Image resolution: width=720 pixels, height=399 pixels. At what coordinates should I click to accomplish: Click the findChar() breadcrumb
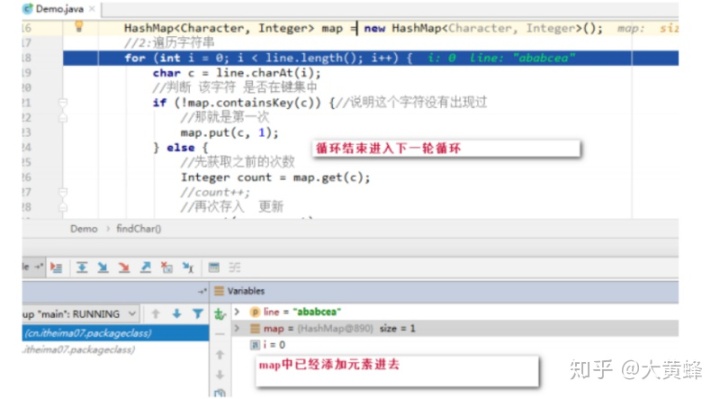pyautogui.click(x=139, y=229)
